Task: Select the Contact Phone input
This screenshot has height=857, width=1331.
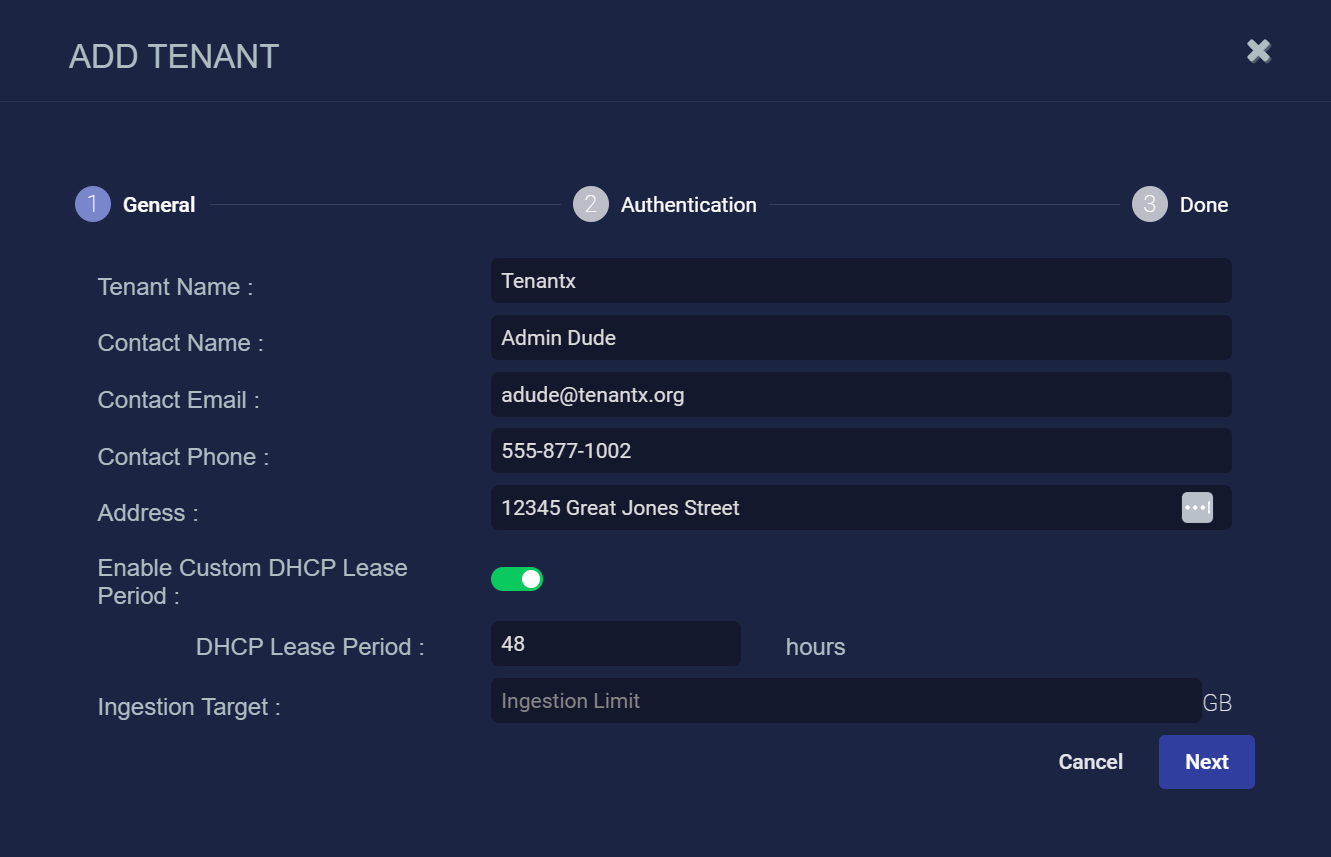Action: pos(860,451)
